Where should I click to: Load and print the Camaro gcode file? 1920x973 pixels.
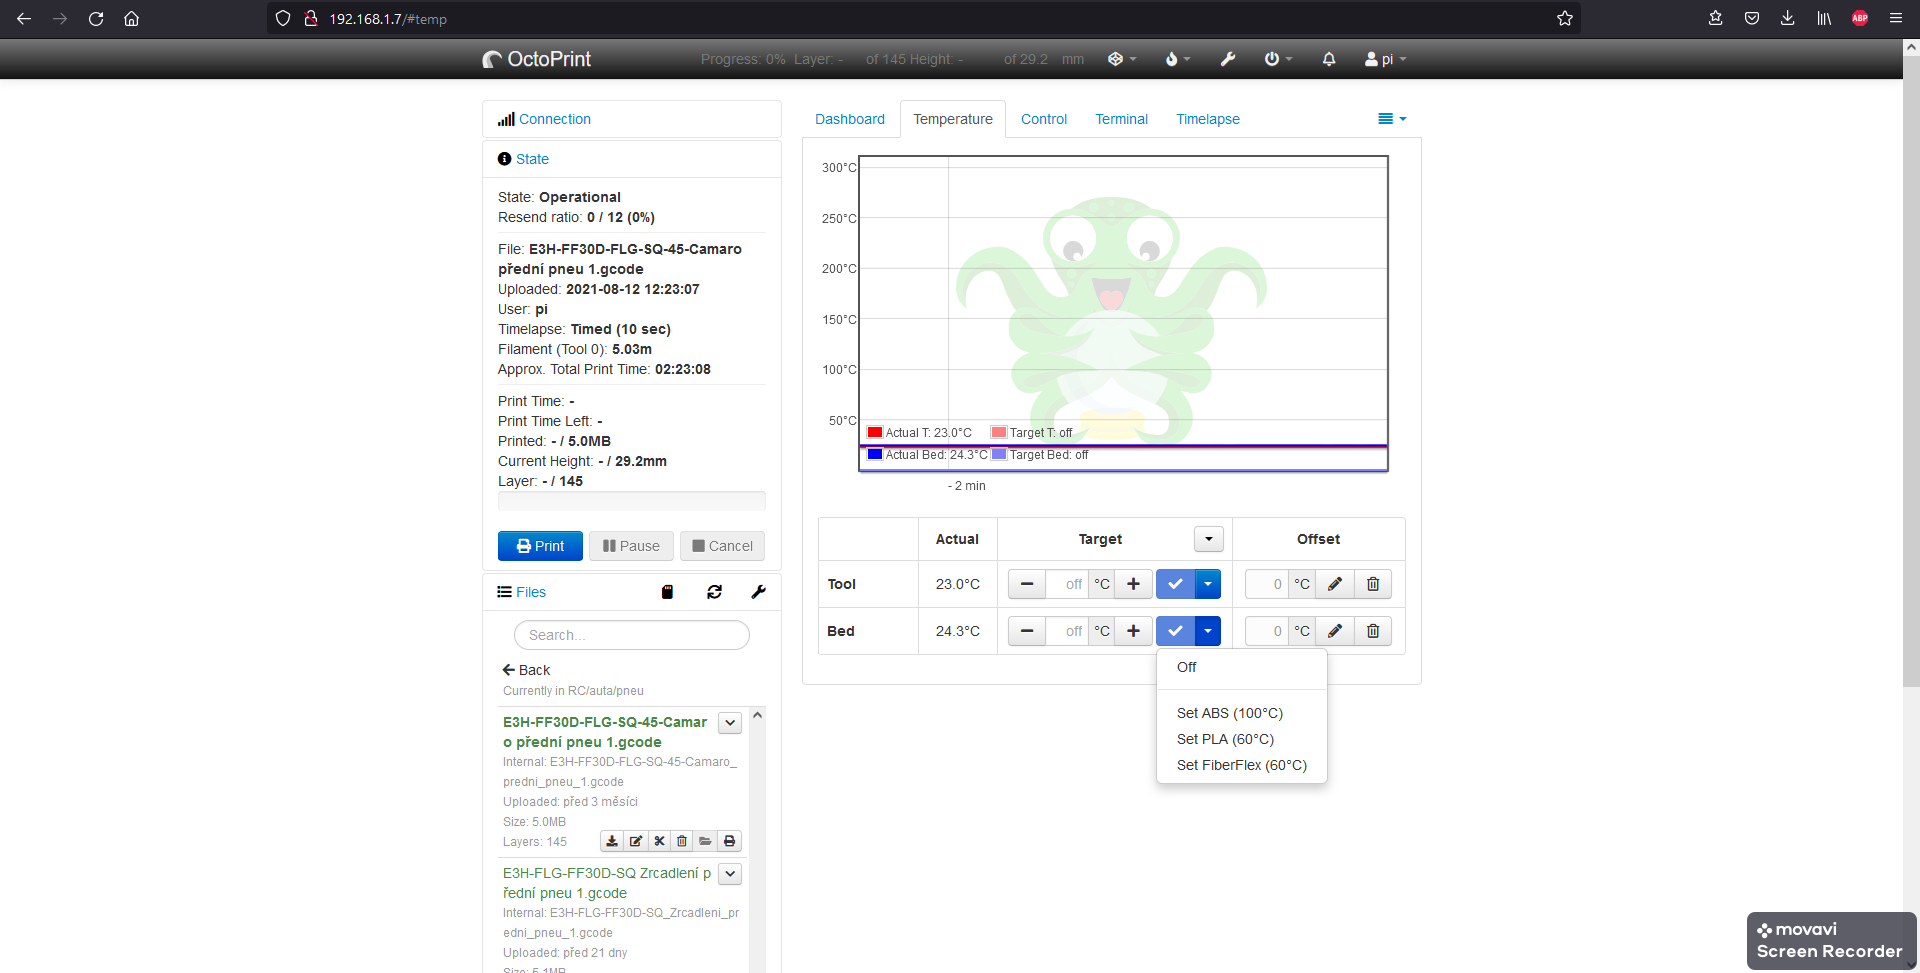pyautogui.click(x=729, y=841)
